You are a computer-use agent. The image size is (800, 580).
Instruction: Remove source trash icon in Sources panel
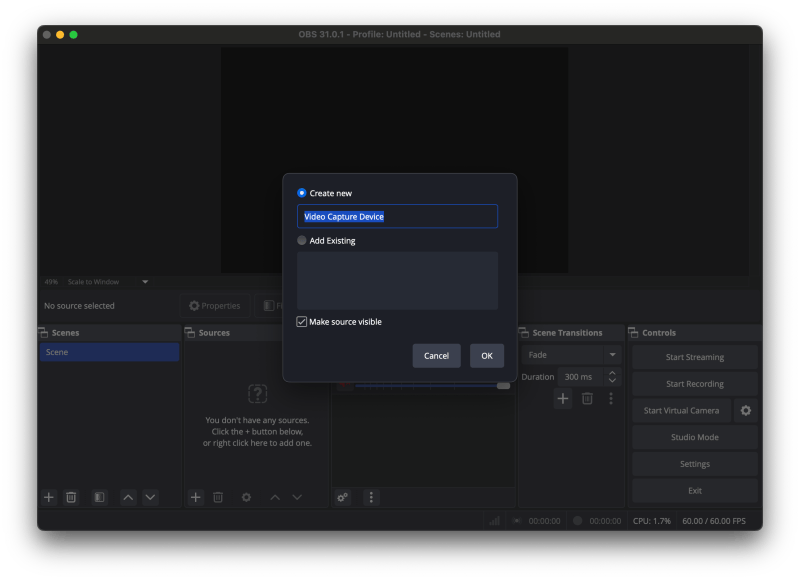click(x=218, y=497)
